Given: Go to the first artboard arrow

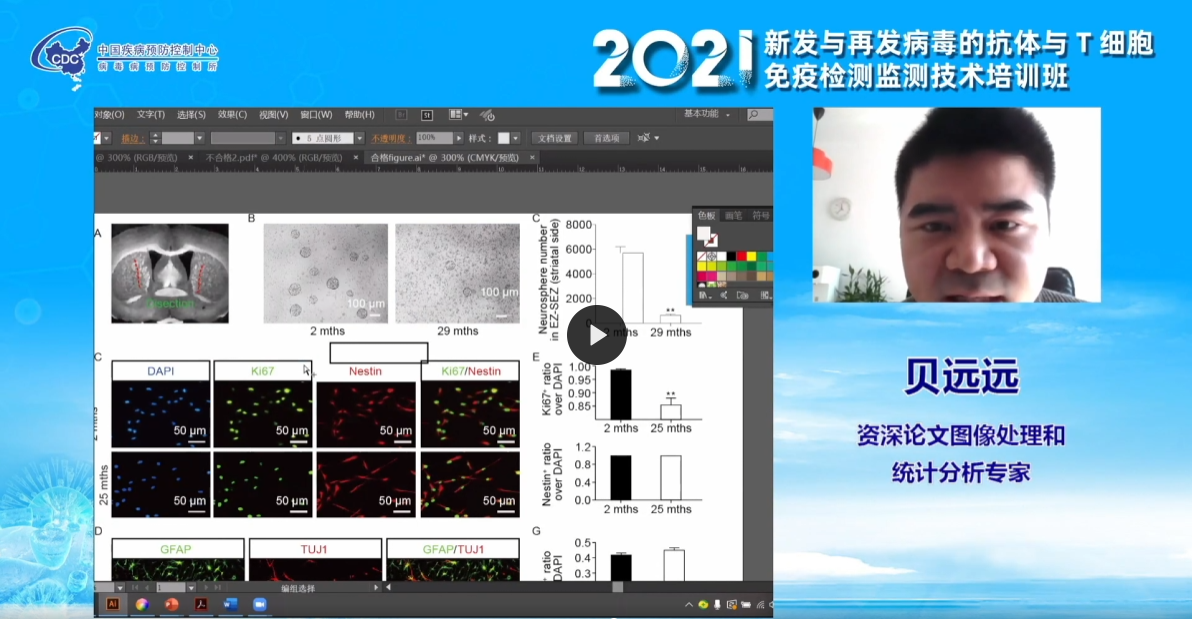Looking at the screenshot, I should pyautogui.click(x=135, y=588).
